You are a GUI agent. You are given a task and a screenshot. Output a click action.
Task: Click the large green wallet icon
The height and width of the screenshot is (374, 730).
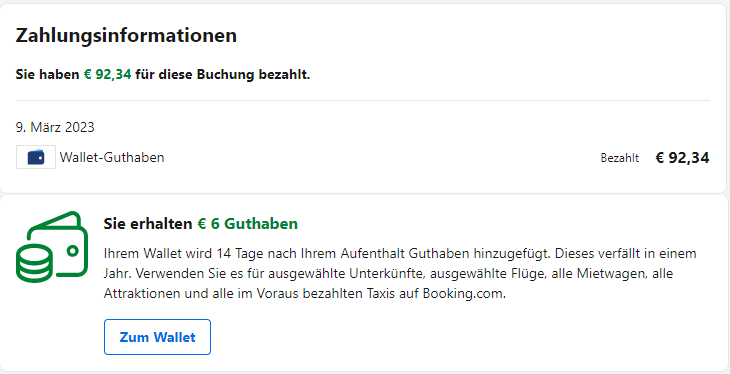(52, 247)
